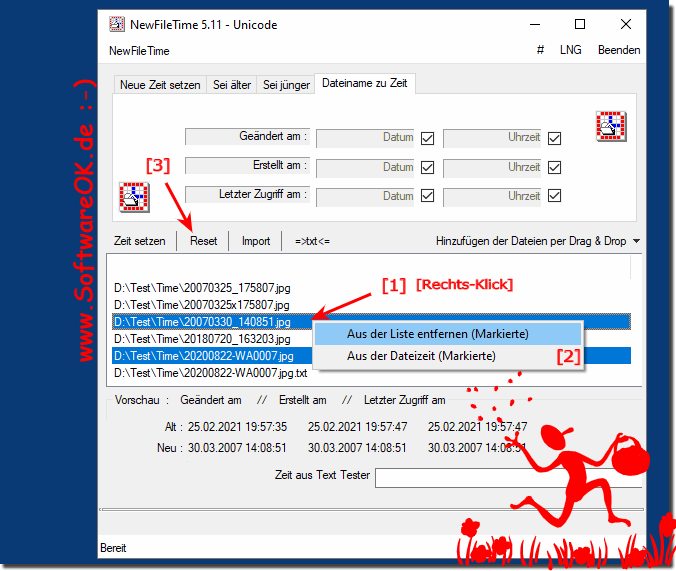This screenshot has height=571, width=676.
Task: Switch to the Neue Zeit setzen tab
Action: [x=160, y=85]
